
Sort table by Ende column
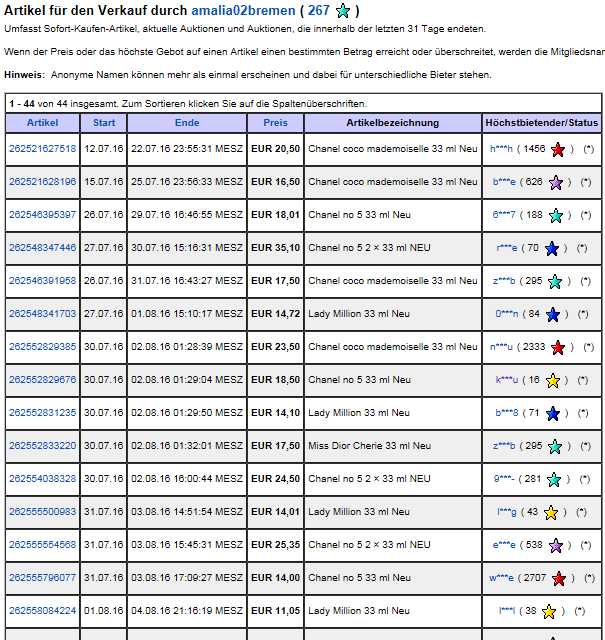pyautogui.click(x=187, y=123)
